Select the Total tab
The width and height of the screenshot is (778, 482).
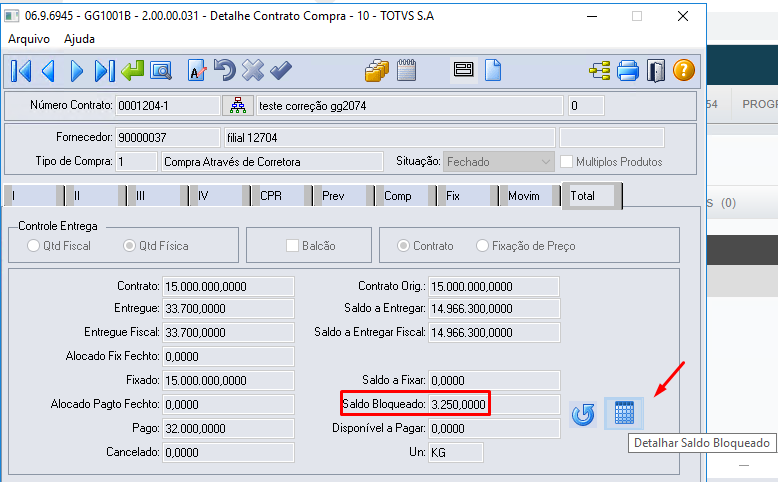[x=591, y=196]
